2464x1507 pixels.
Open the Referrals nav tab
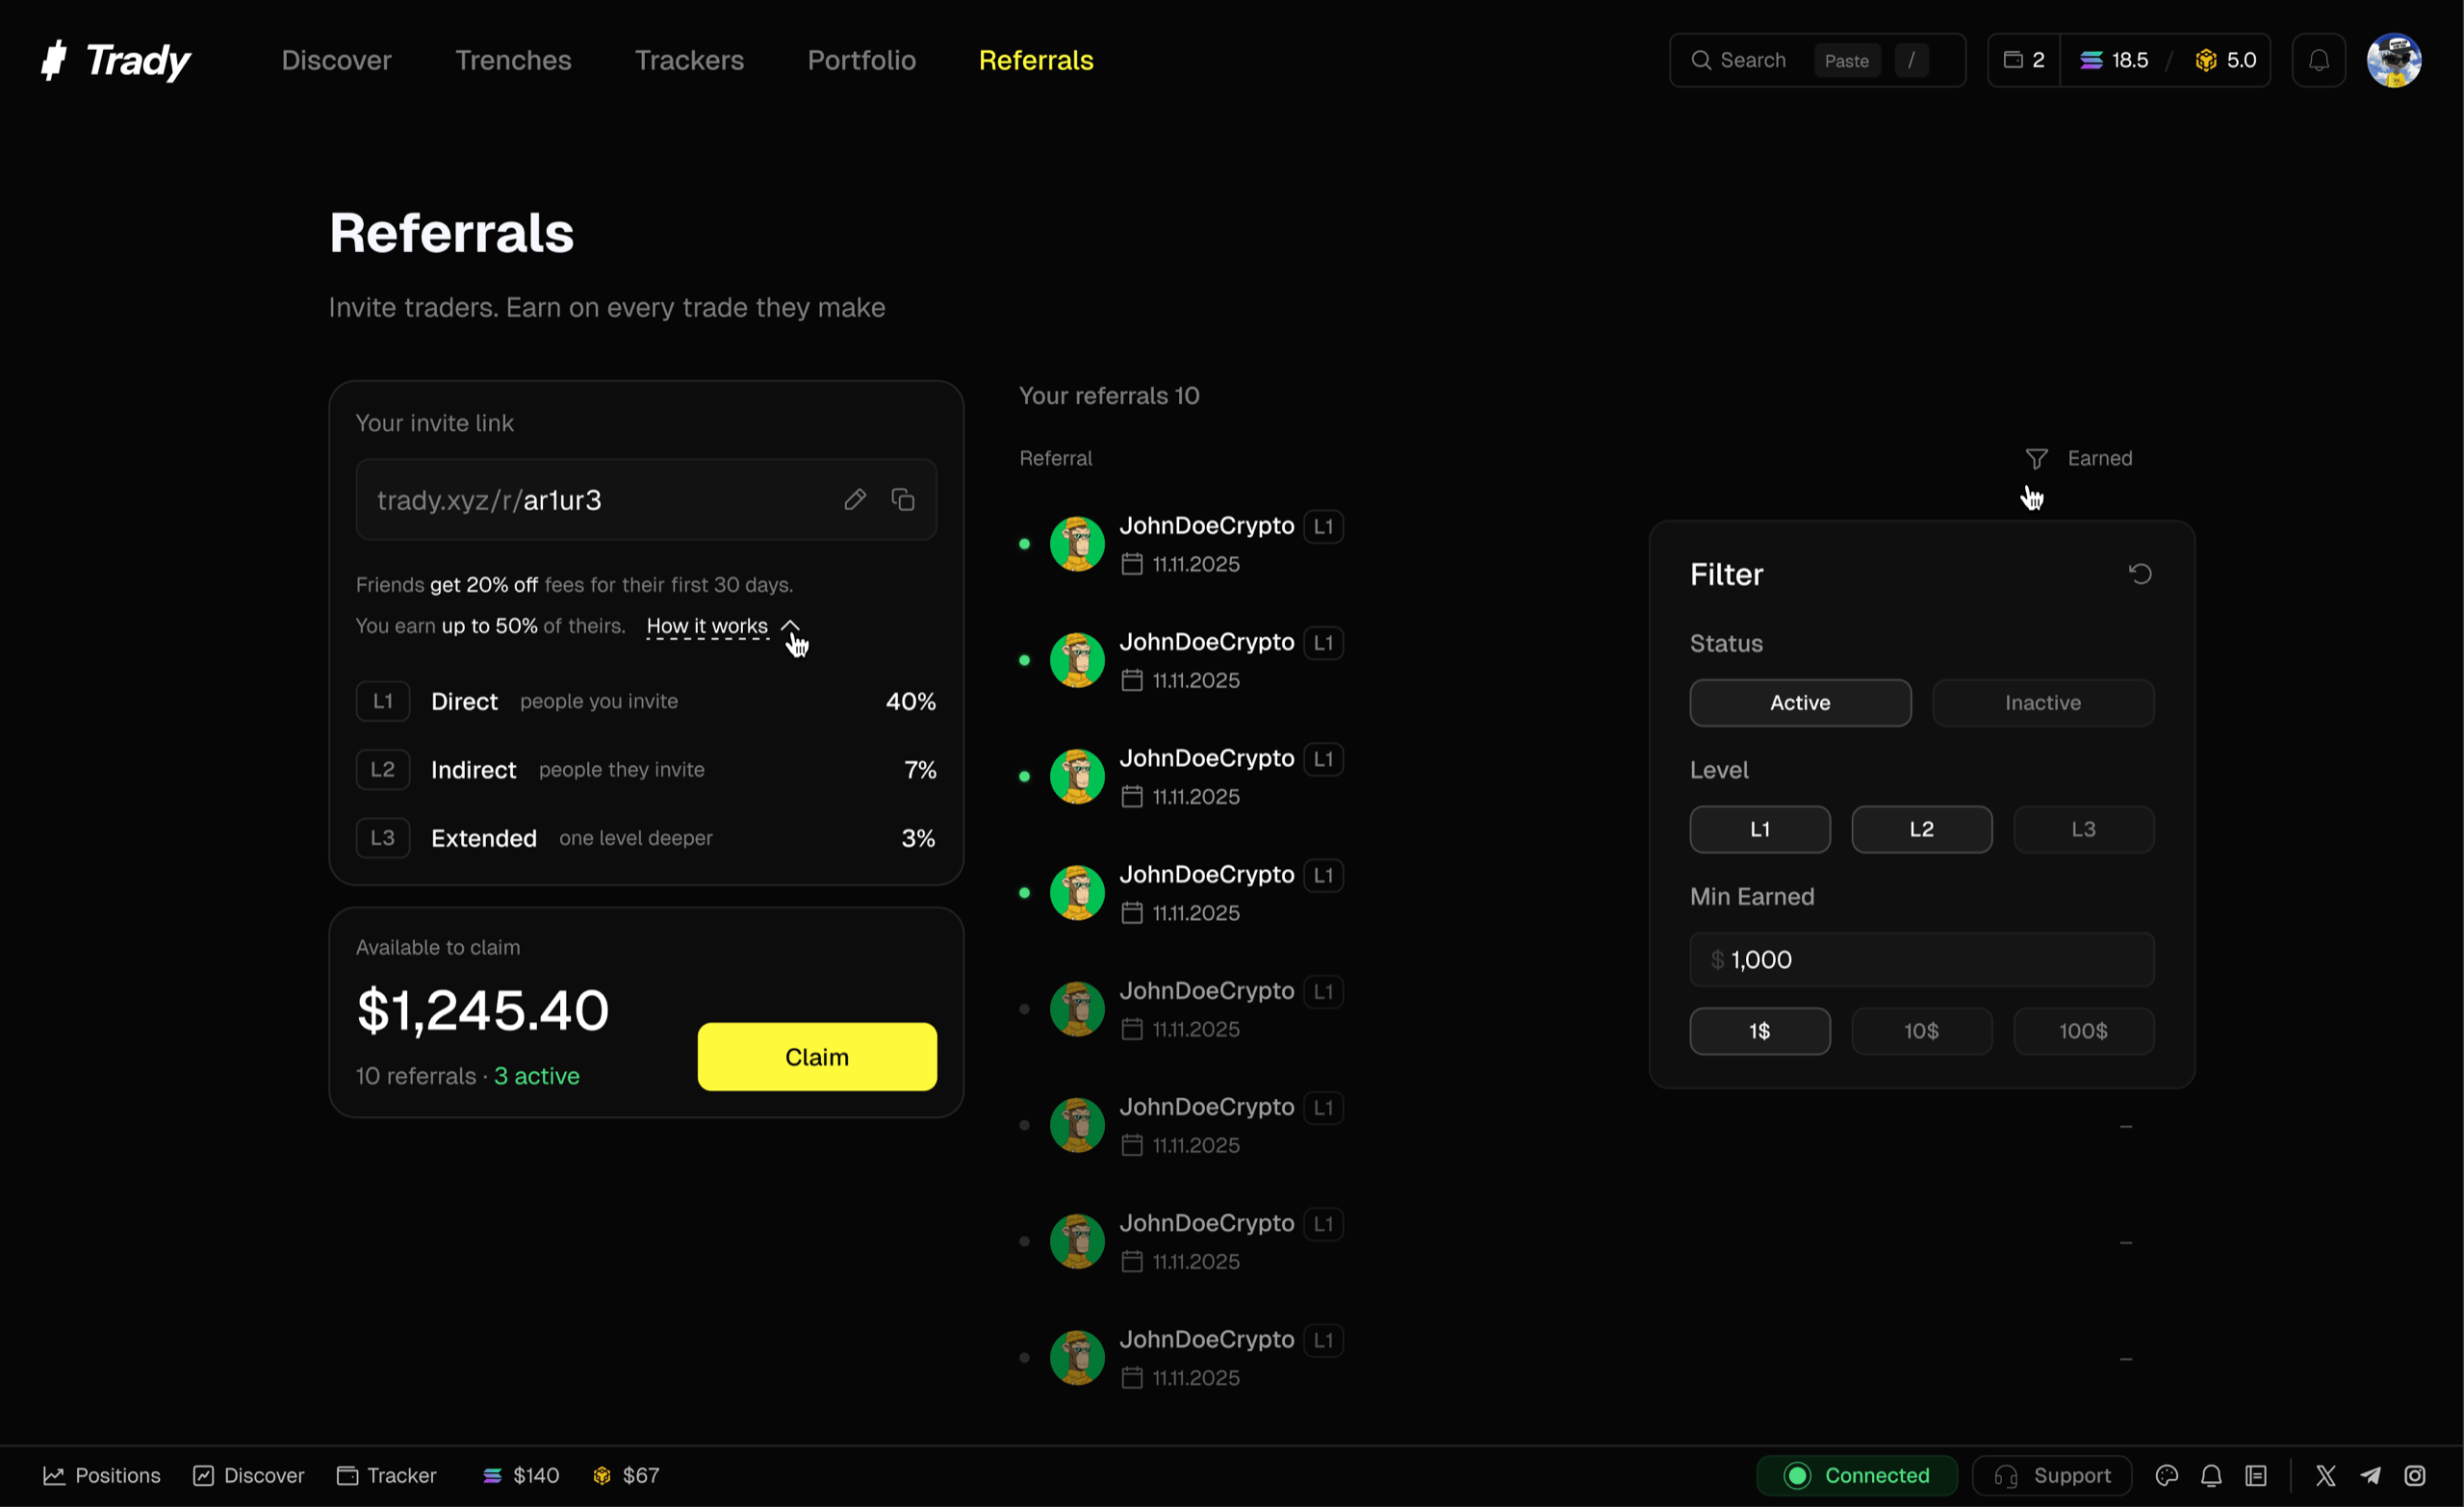pos(1036,60)
